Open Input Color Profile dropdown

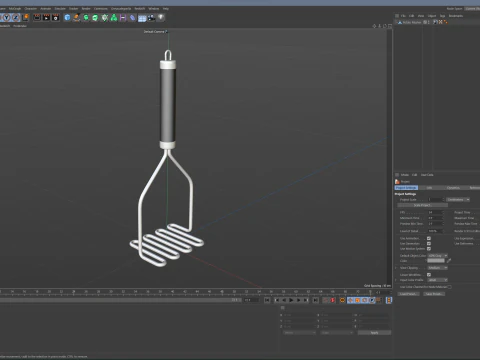pyautogui.click(x=437, y=280)
